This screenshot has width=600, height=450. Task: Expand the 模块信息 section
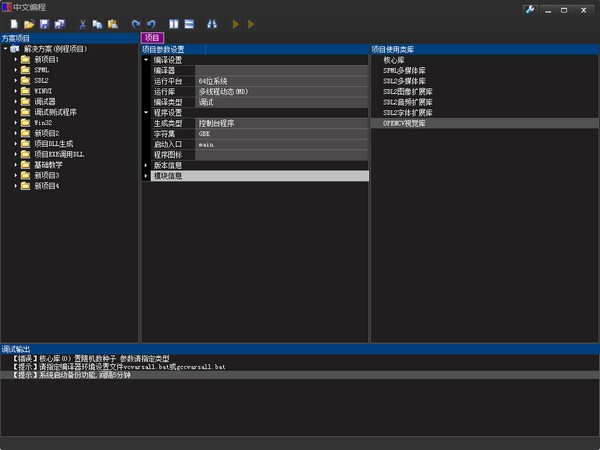click(x=146, y=176)
